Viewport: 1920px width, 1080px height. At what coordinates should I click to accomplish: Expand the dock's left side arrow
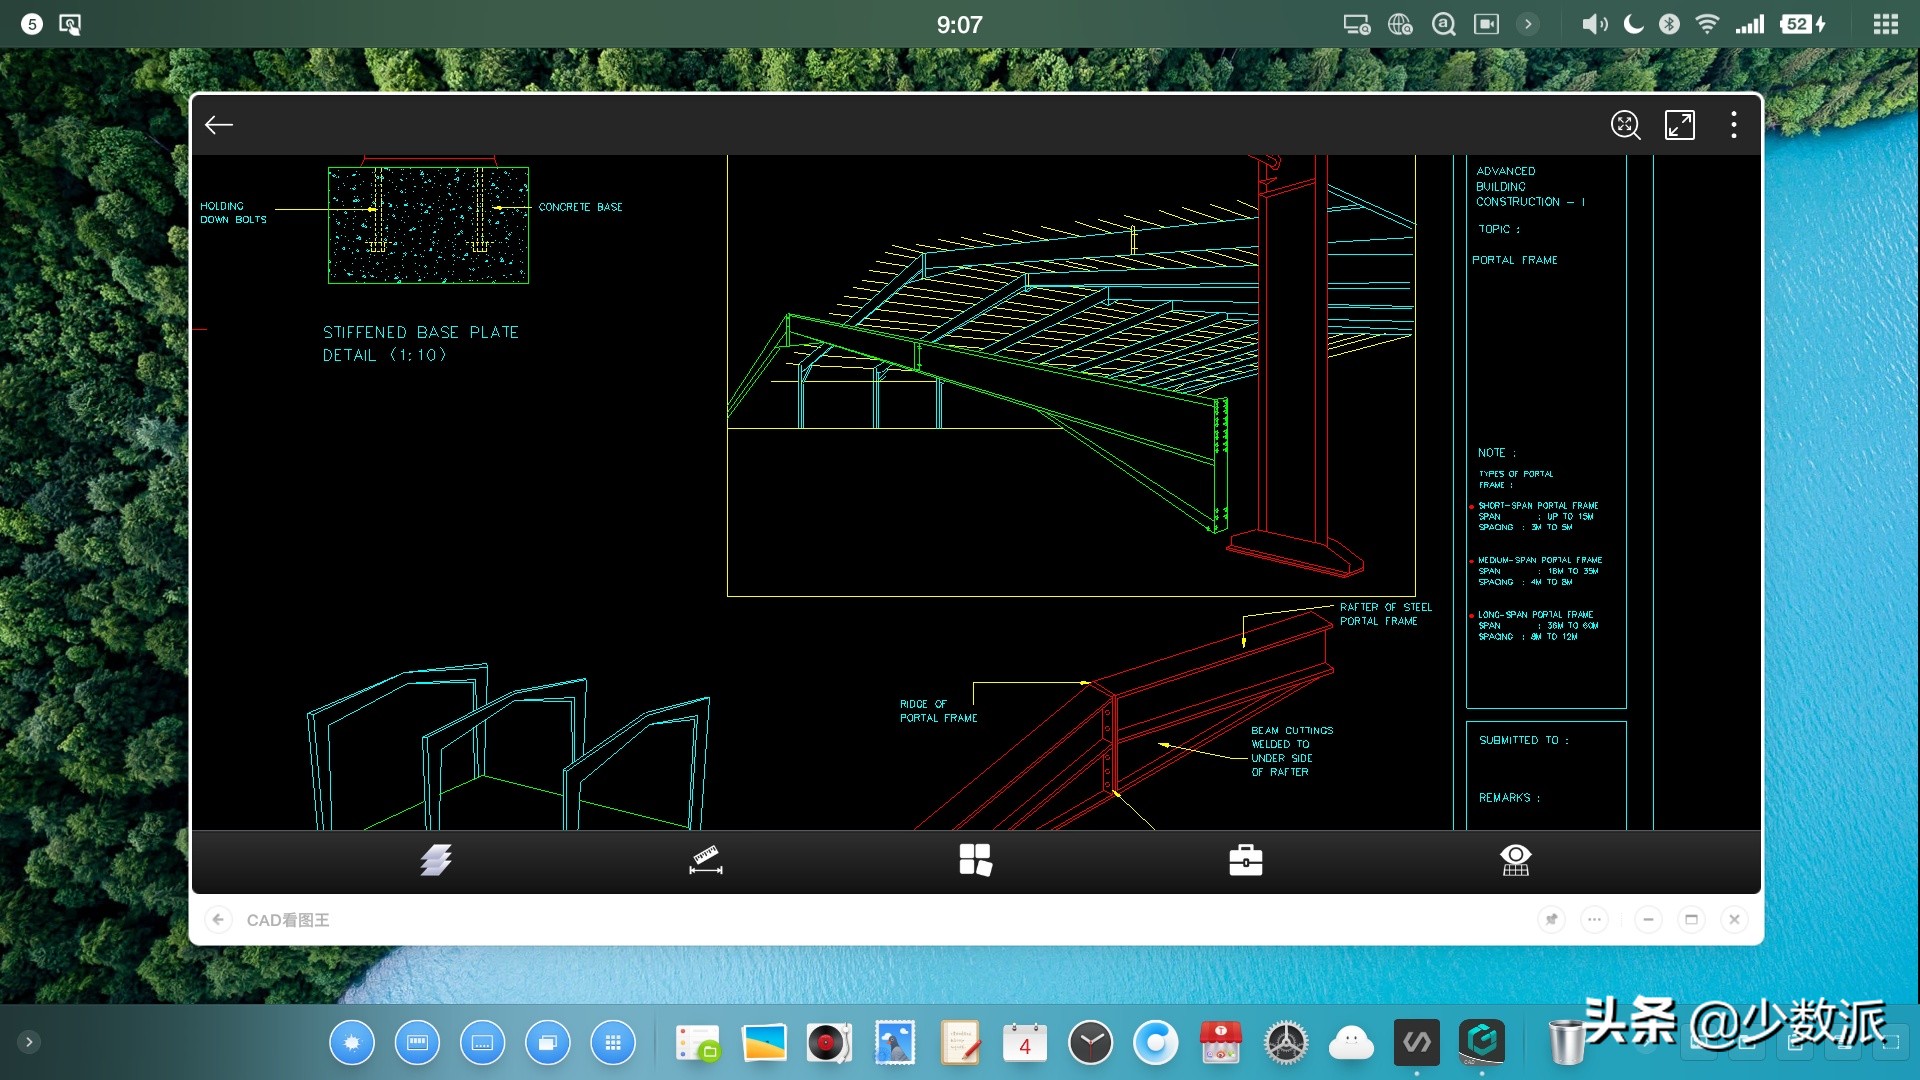[x=29, y=1042]
